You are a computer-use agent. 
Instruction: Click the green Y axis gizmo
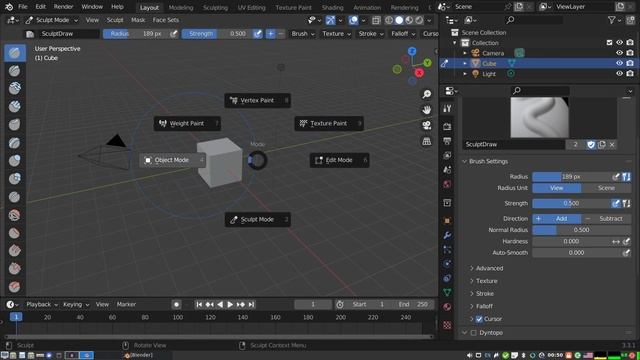[x=427, y=62]
